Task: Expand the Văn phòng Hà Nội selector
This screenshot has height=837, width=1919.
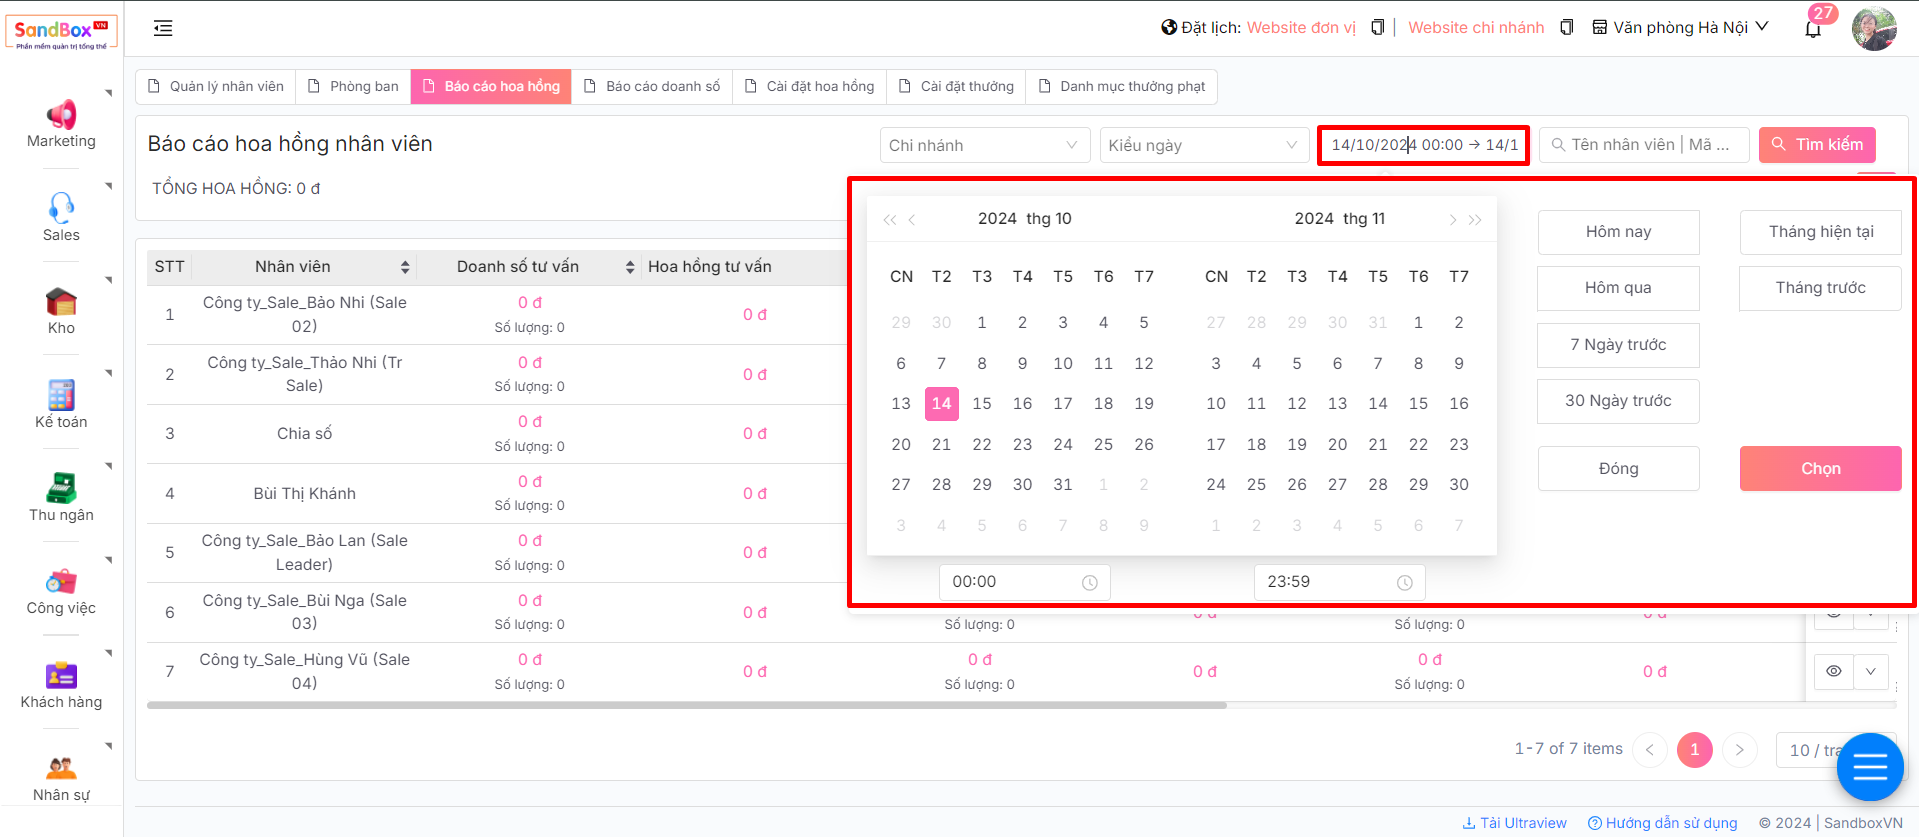Action: [1680, 28]
